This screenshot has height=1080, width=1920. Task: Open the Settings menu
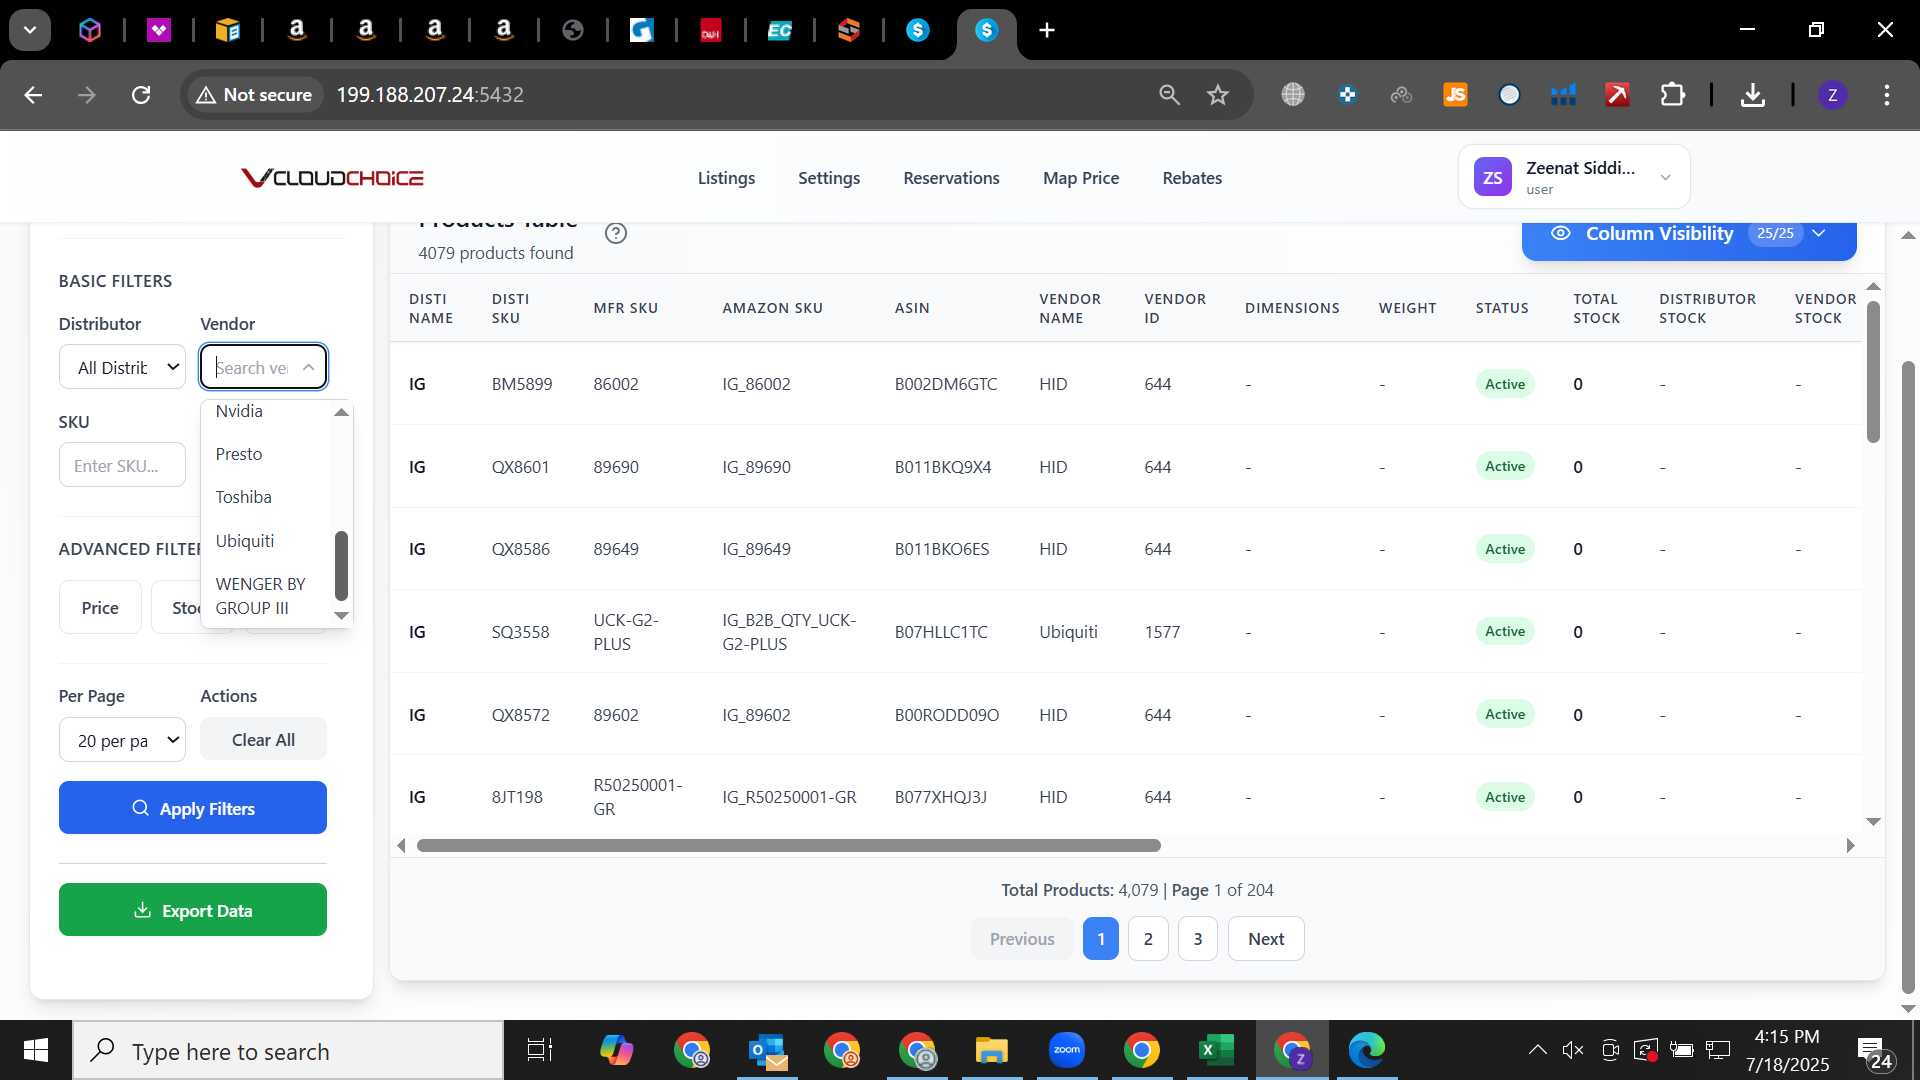pyautogui.click(x=829, y=178)
